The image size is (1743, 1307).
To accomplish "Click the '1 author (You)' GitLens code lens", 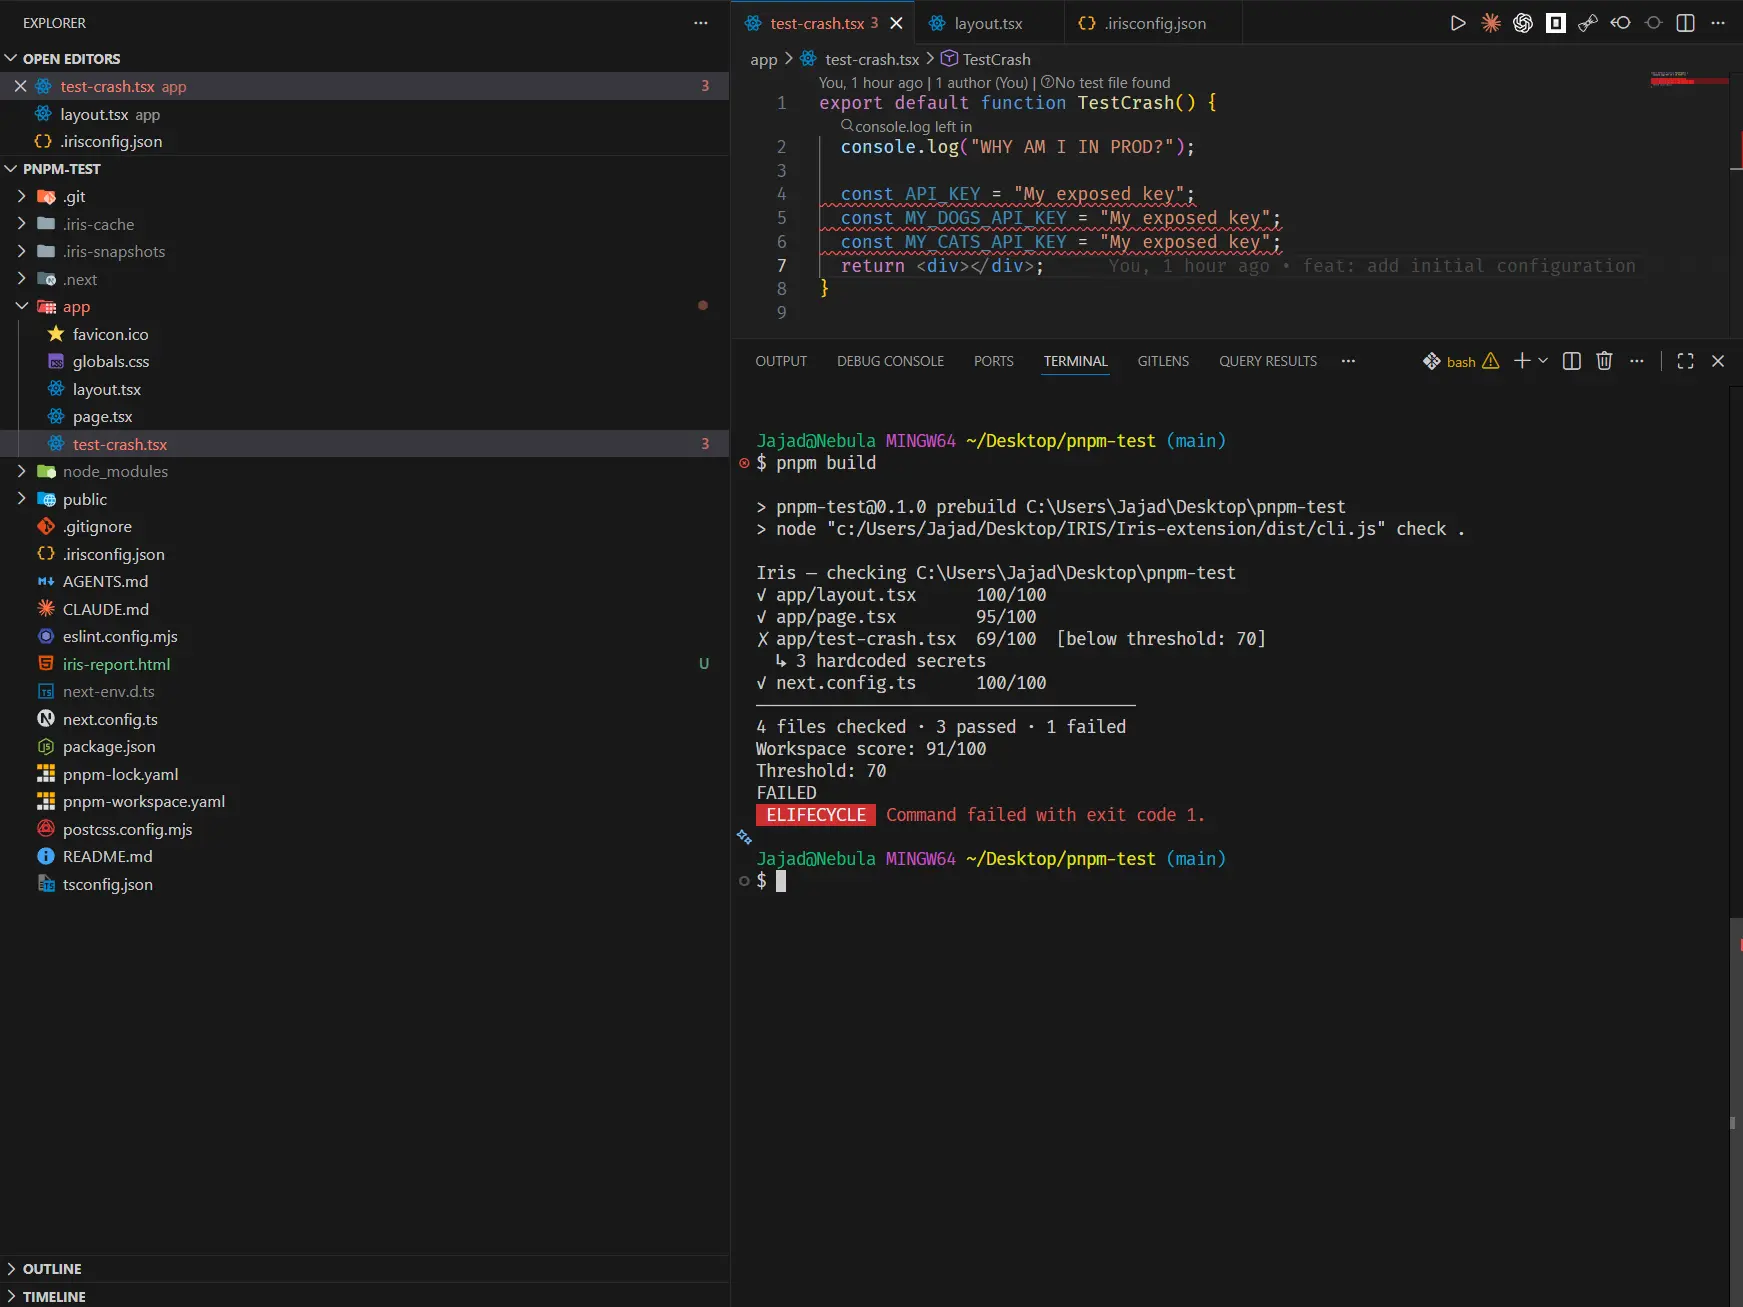I will 981,83.
